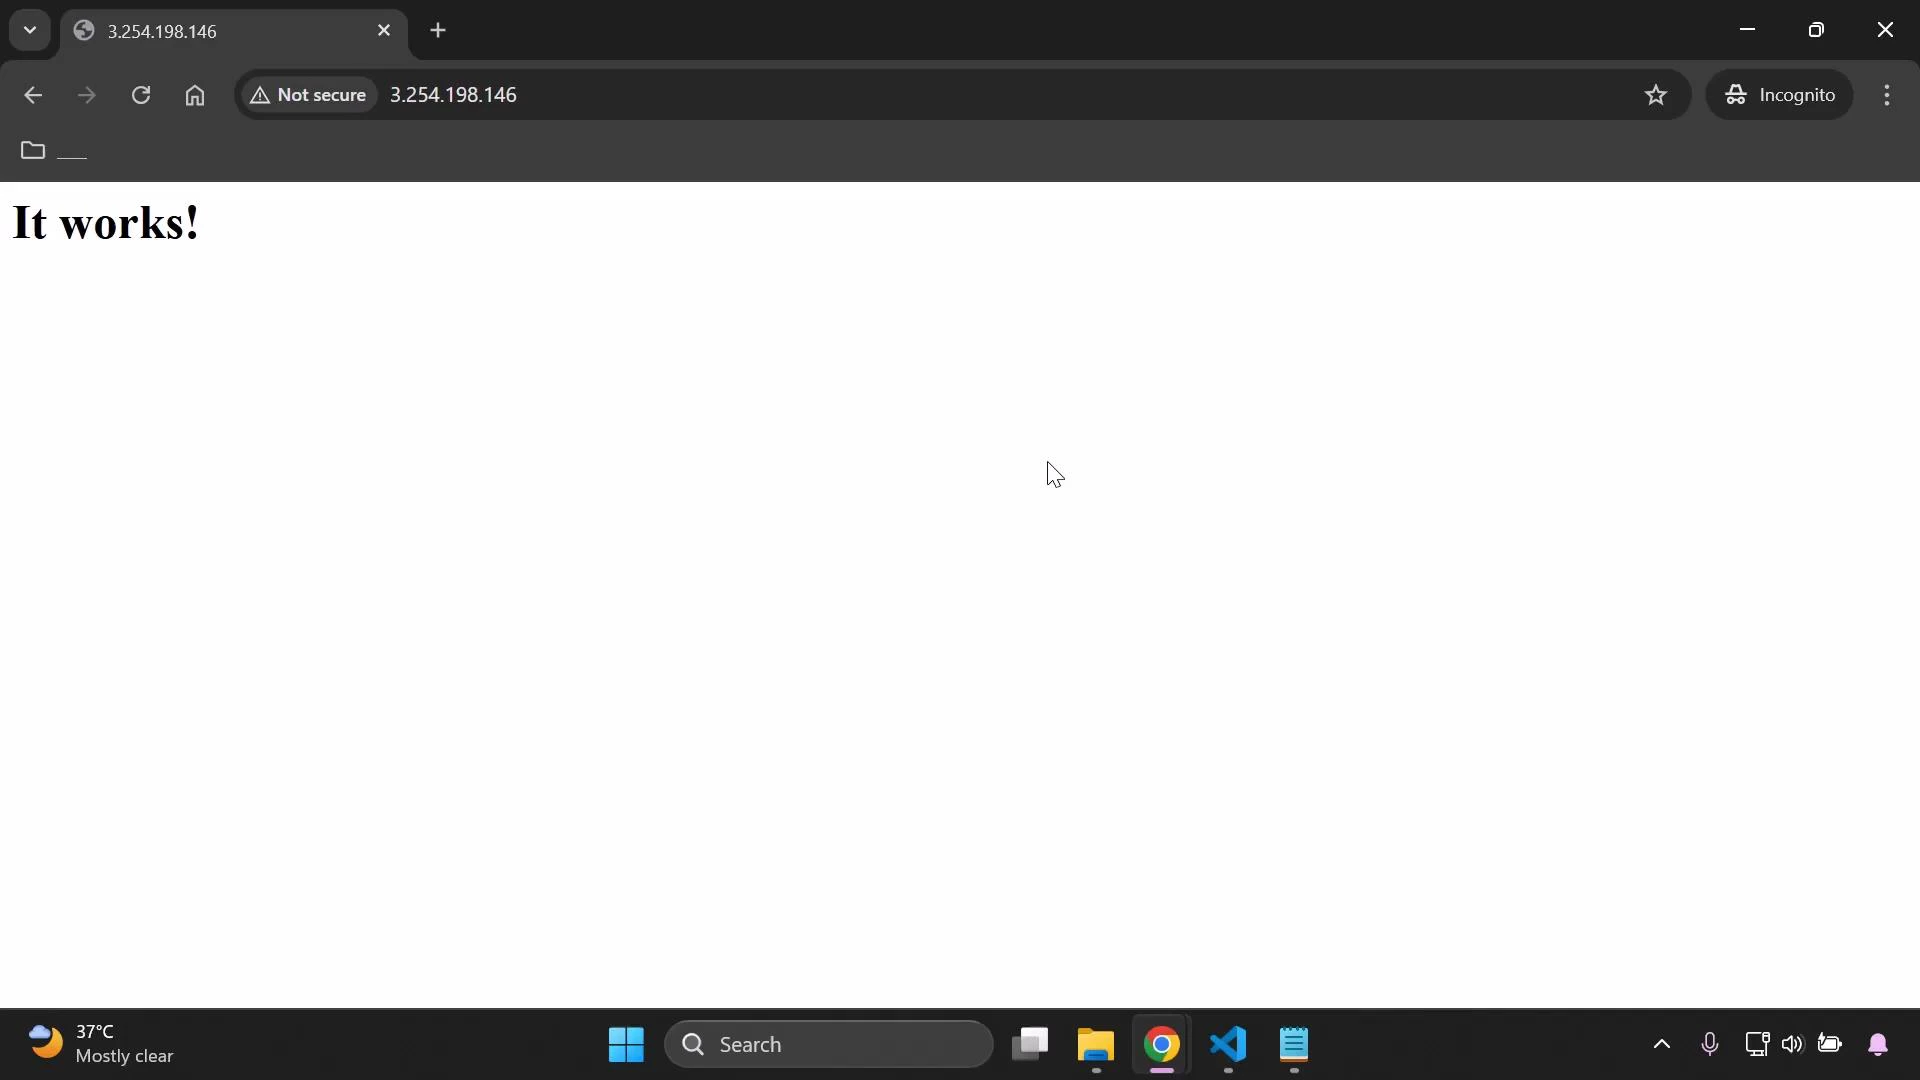The width and height of the screenshot is (1920, 1080).
Task: Open Chrome's three-dot menu
Action: [x=1888, y=95]
